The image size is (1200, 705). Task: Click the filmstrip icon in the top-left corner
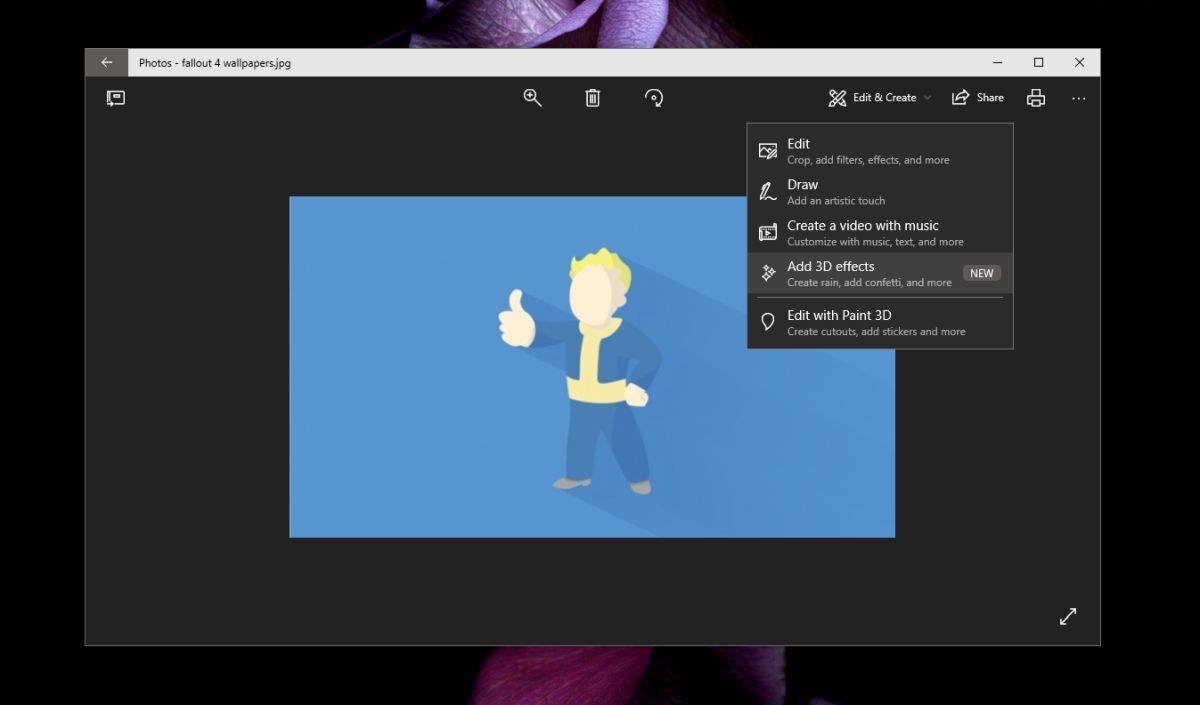click(115, 97)
